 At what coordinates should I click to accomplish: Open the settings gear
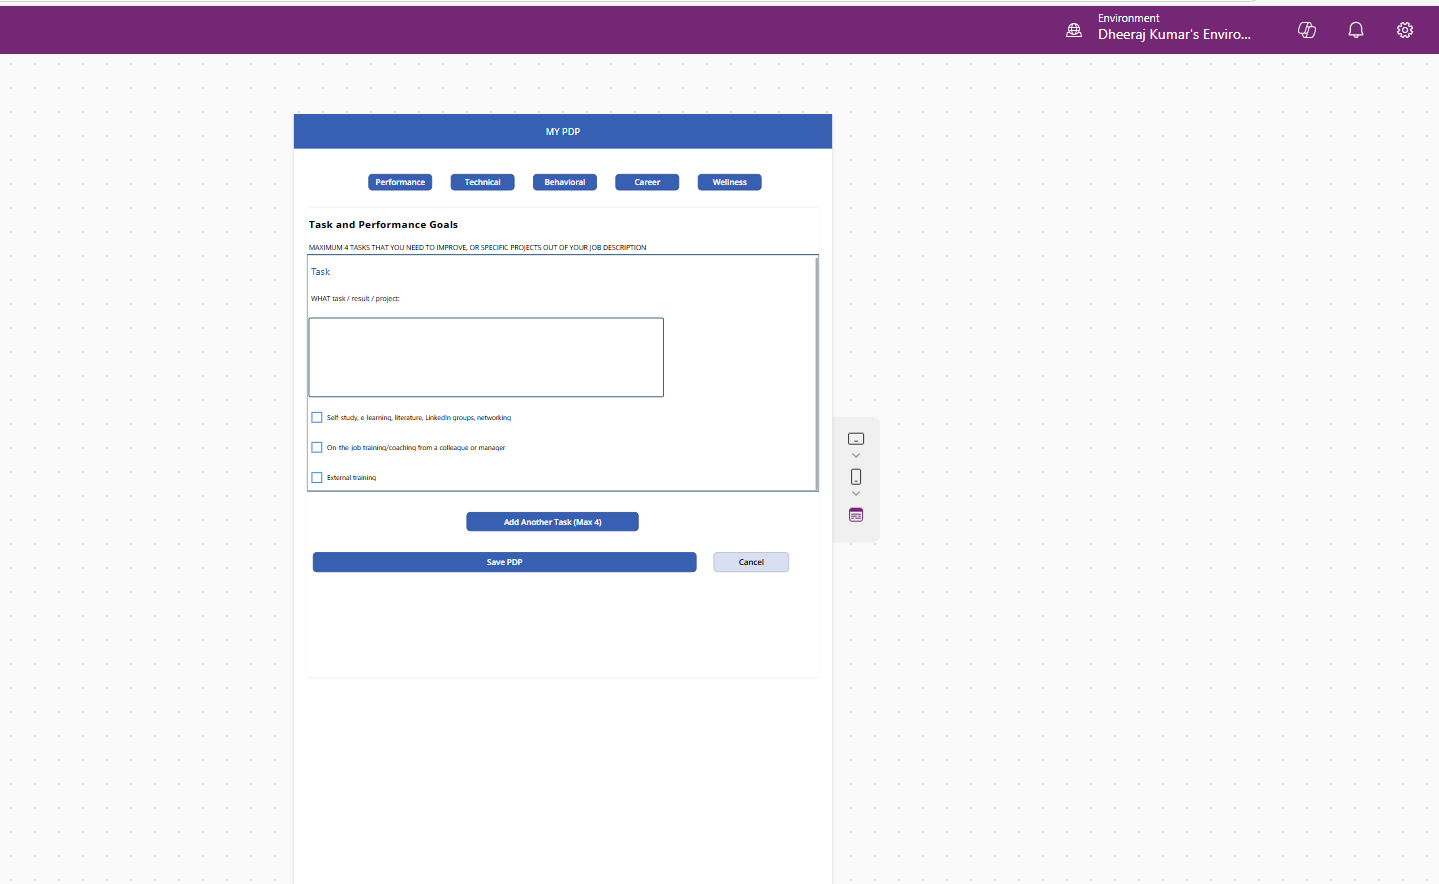point(1404,30)
